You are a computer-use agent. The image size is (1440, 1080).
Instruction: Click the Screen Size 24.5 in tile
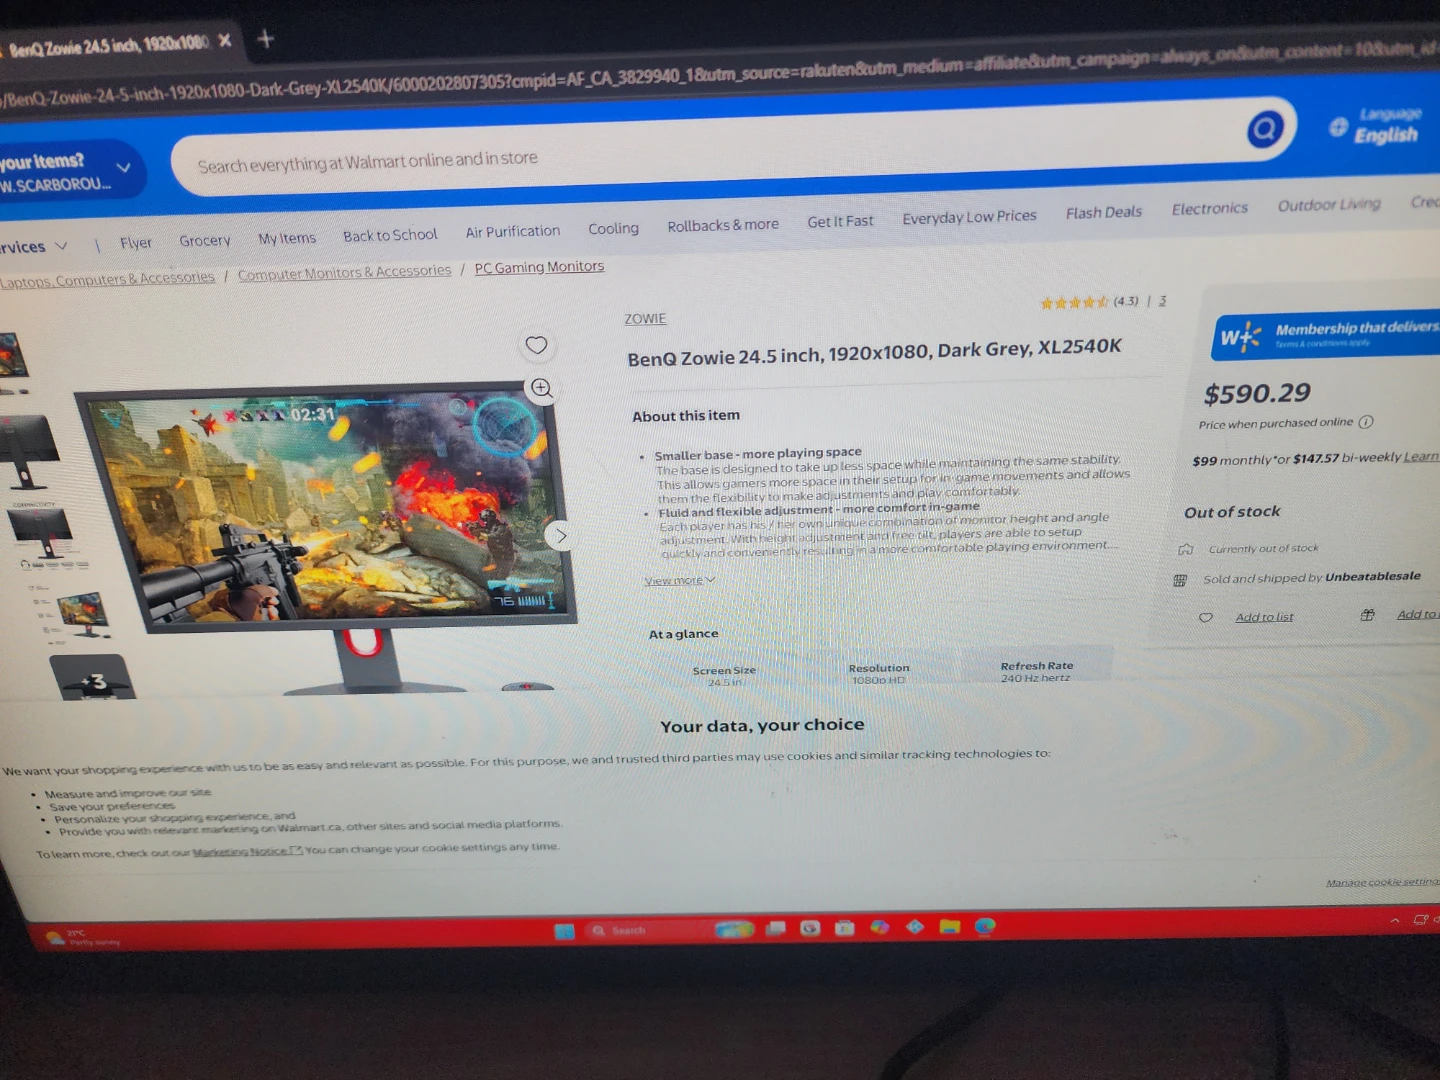724,676
